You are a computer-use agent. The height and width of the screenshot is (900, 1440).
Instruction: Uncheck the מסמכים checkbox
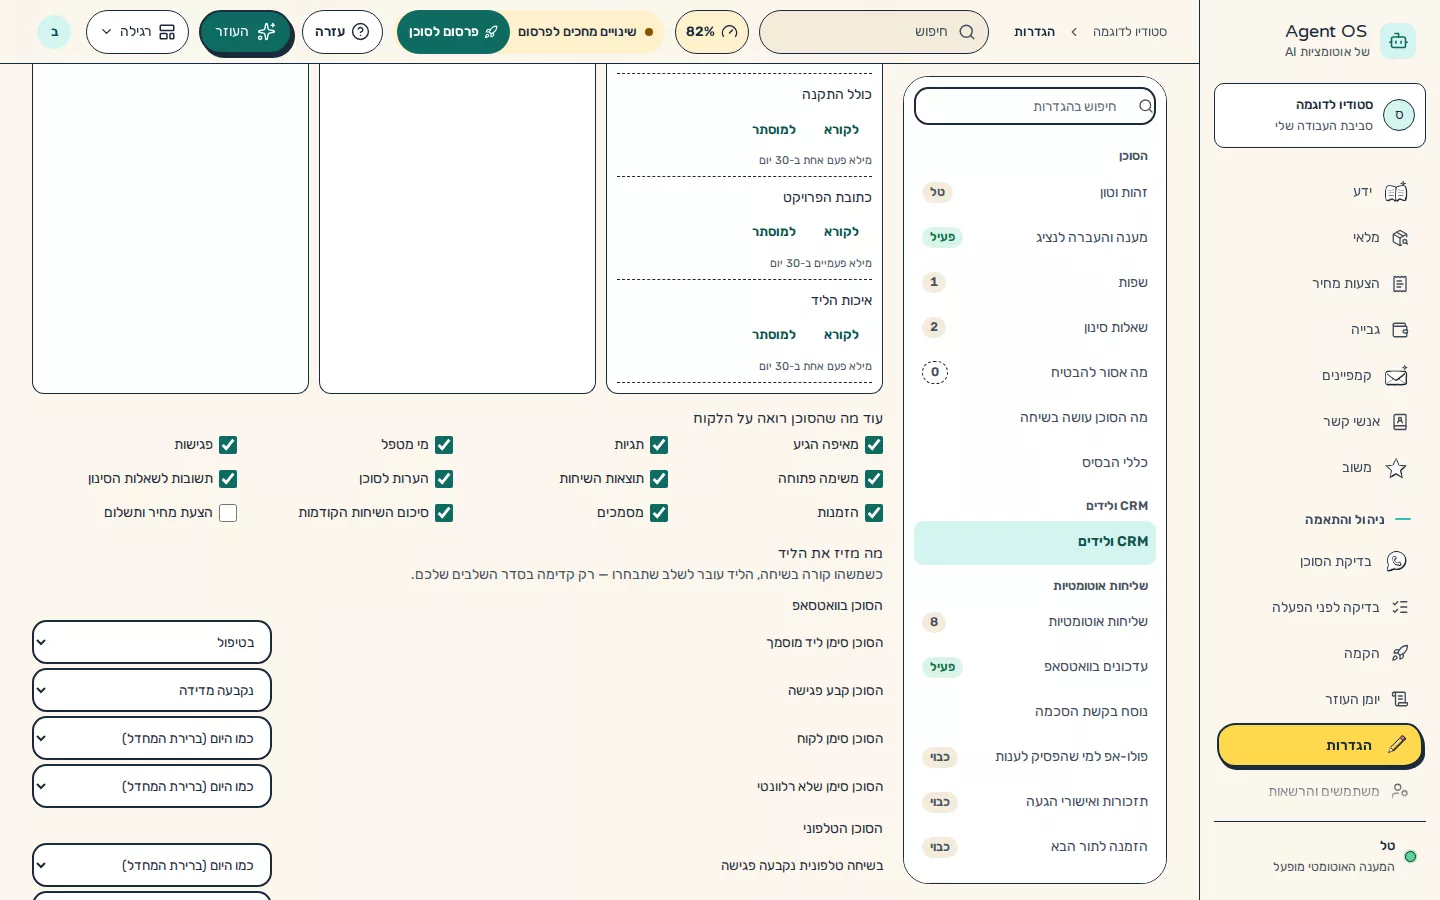click(659, 513)
